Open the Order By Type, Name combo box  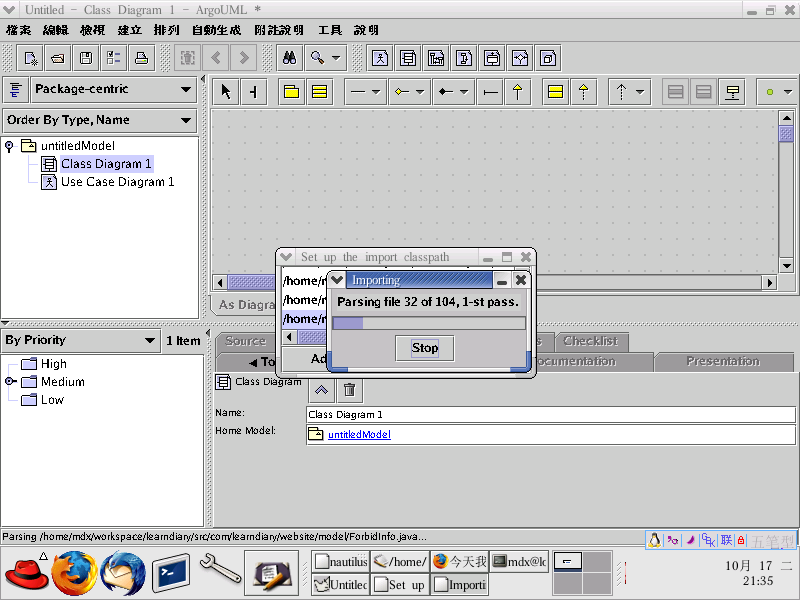tap(99, 121)
